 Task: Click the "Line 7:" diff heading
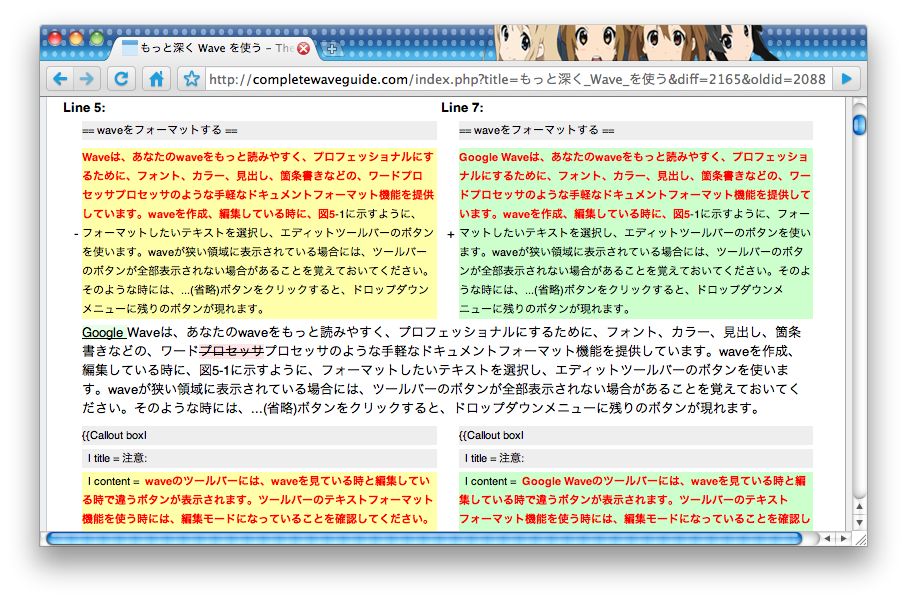click(462, 108)
